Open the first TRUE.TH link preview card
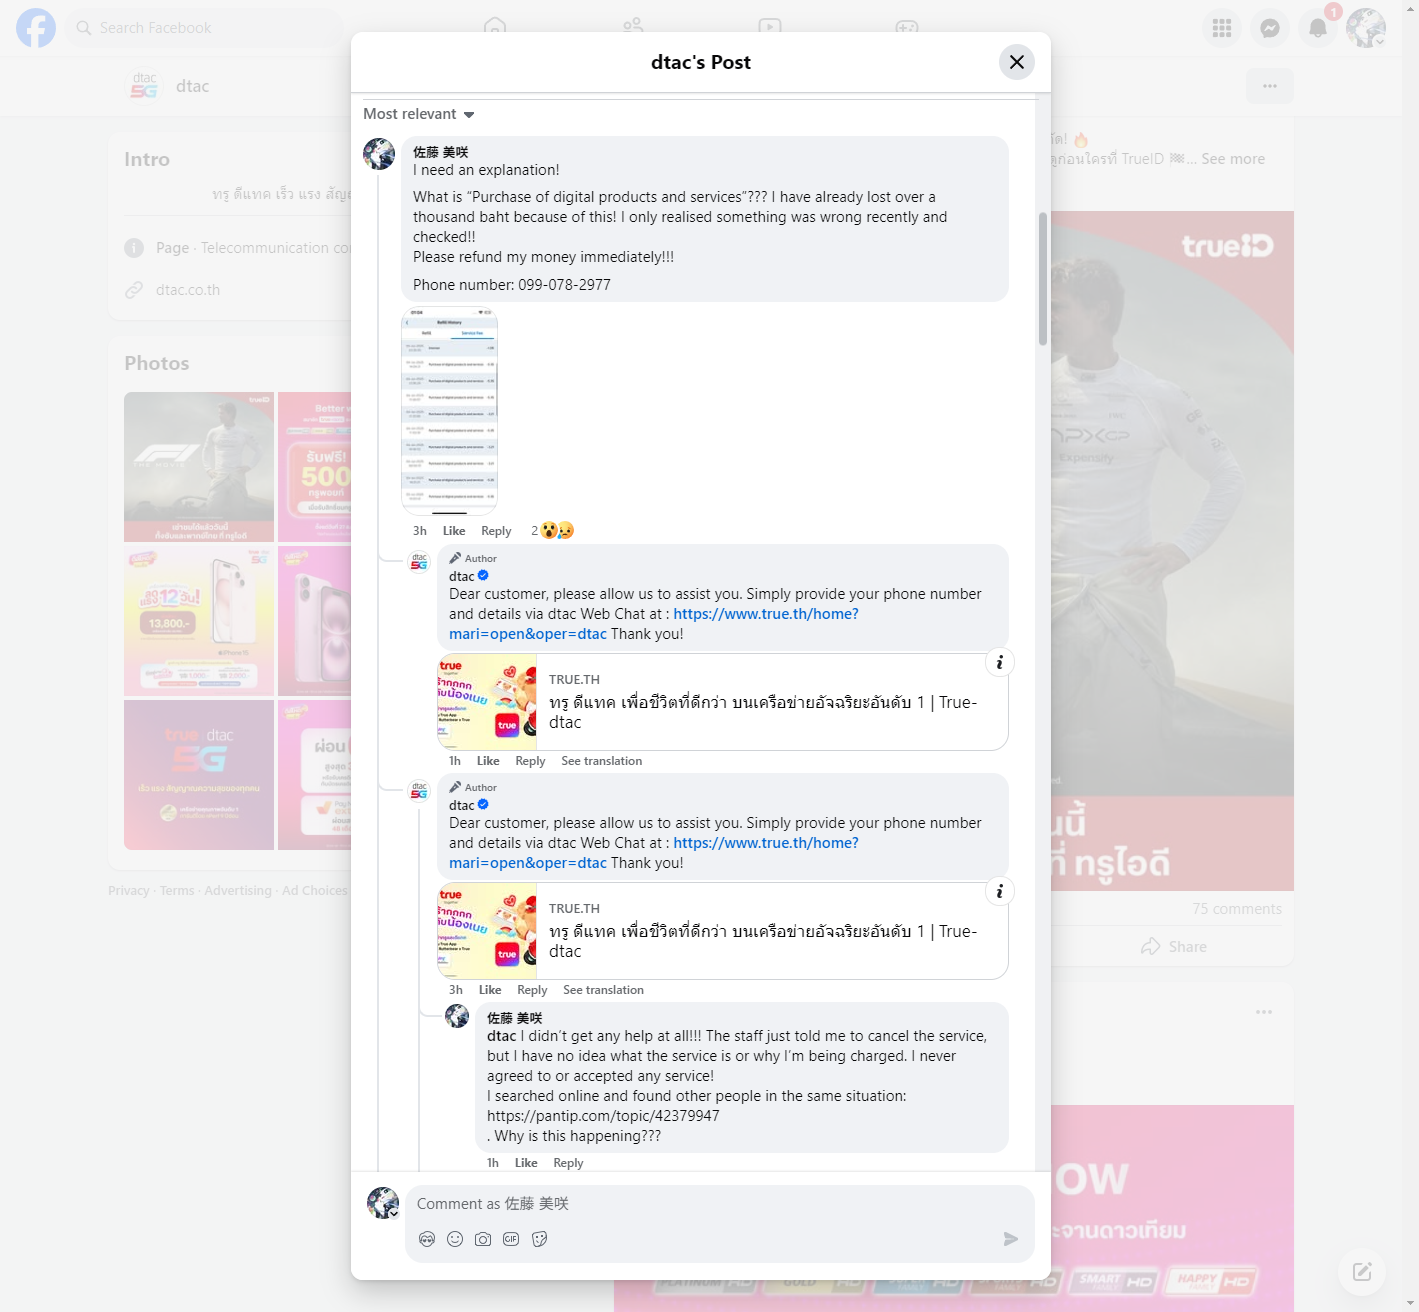 tap(722, 702)
